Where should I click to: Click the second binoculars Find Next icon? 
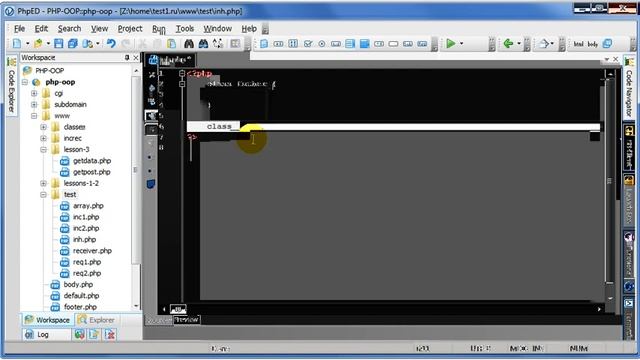click(203, 43)
